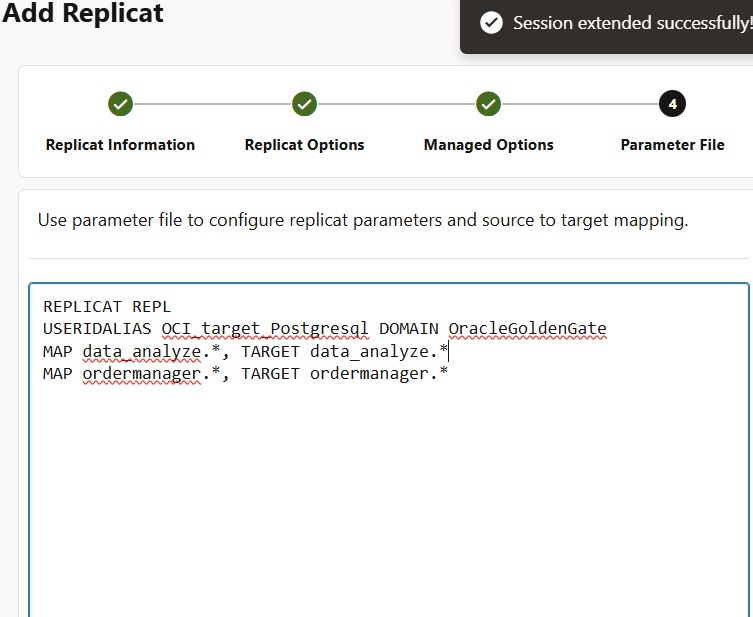Click the word 'OracleGoldenGate' in the editor
Image resolution: width=753 pixels, height=617 pixels.
click(527, 329)
